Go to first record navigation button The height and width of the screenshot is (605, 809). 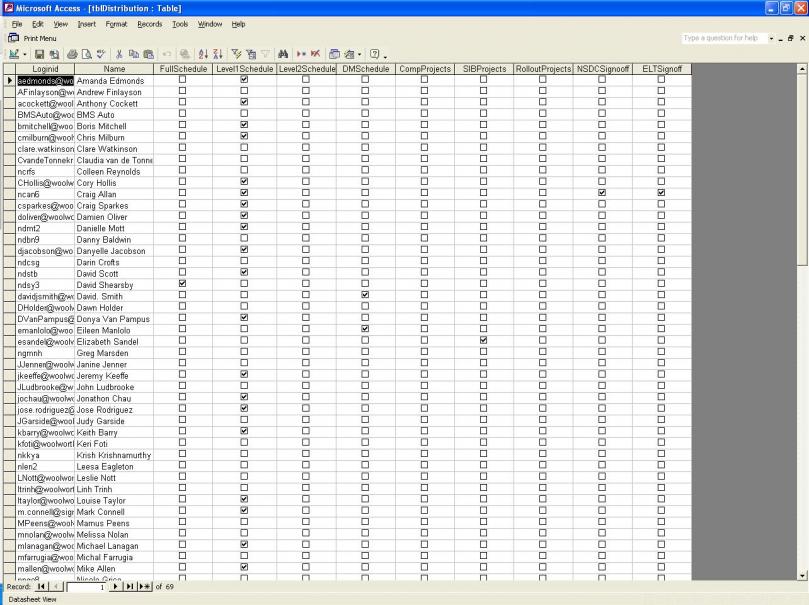pos(41,586)
